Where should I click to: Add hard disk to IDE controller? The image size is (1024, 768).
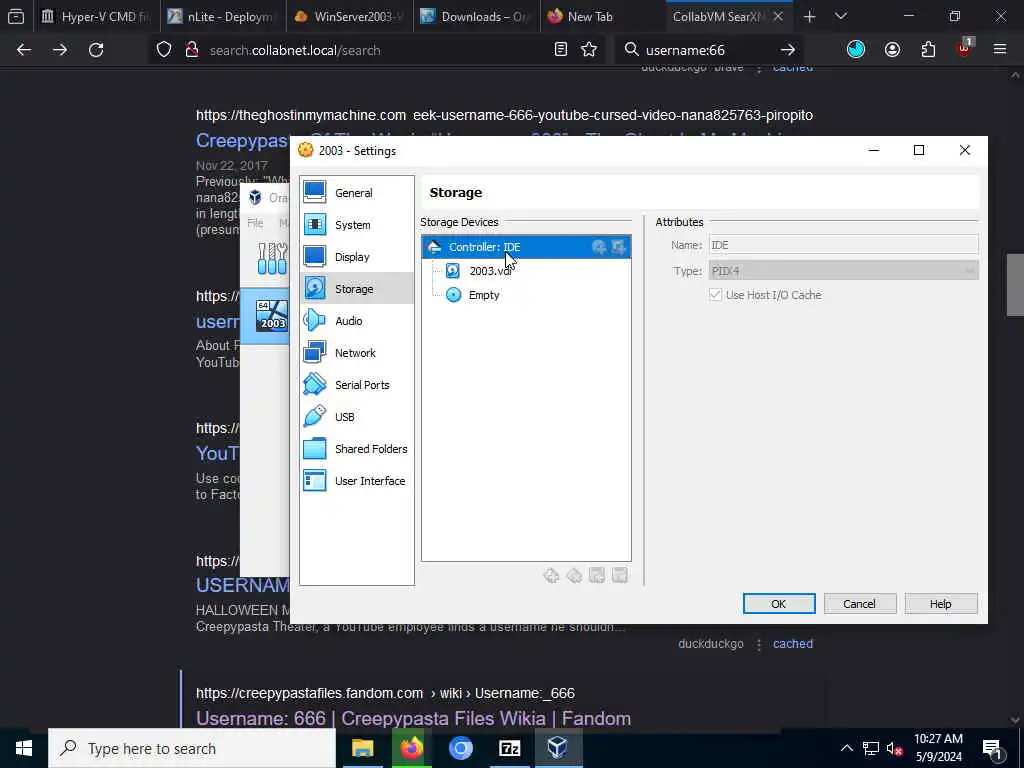(x=618, y=247)
